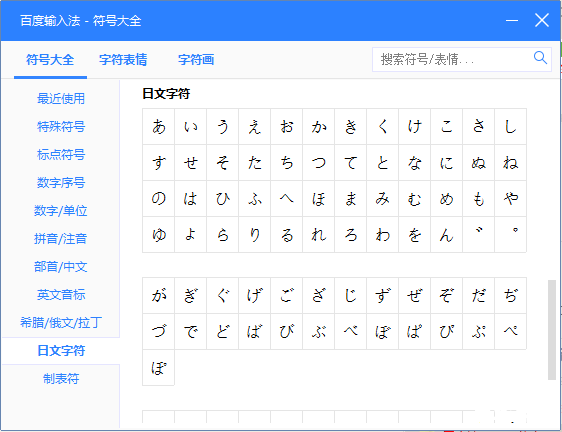Viewport: 562px width, 432px height.
Task: Go to 标点符号 in the sidebar
Action: (x=61, y=155)
